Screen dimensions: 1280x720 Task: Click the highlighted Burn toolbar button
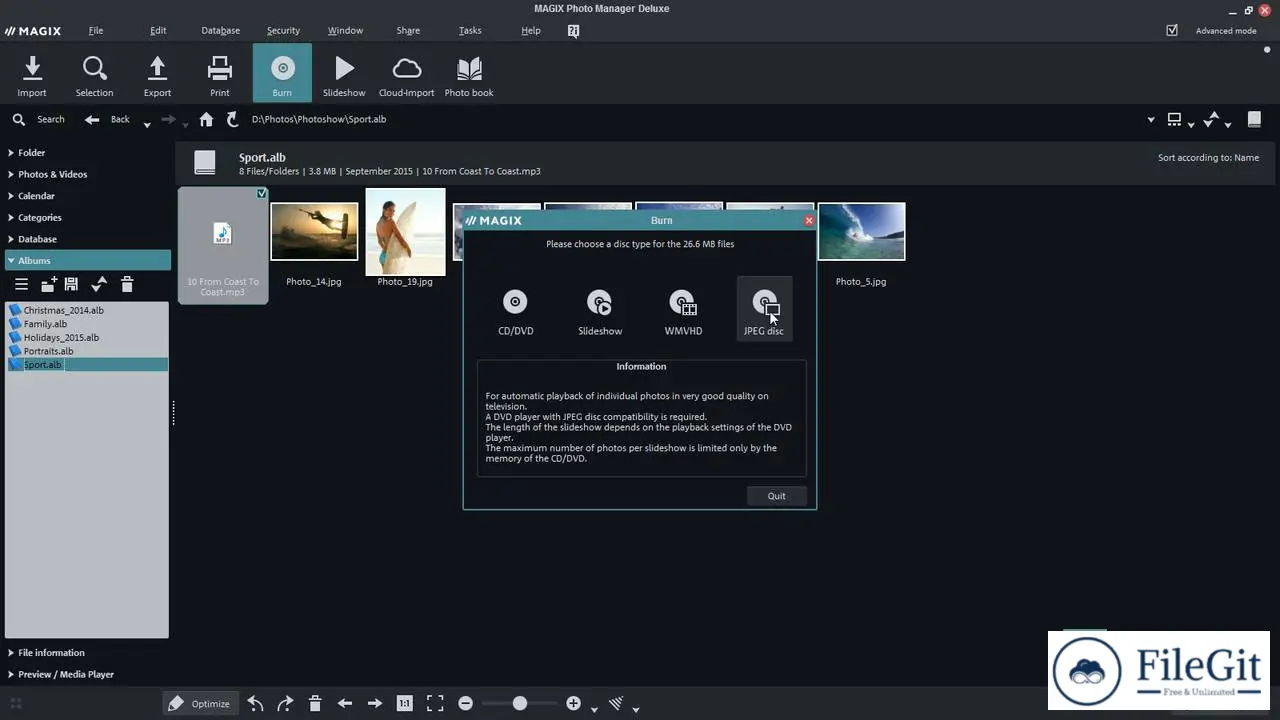[282, 74]
